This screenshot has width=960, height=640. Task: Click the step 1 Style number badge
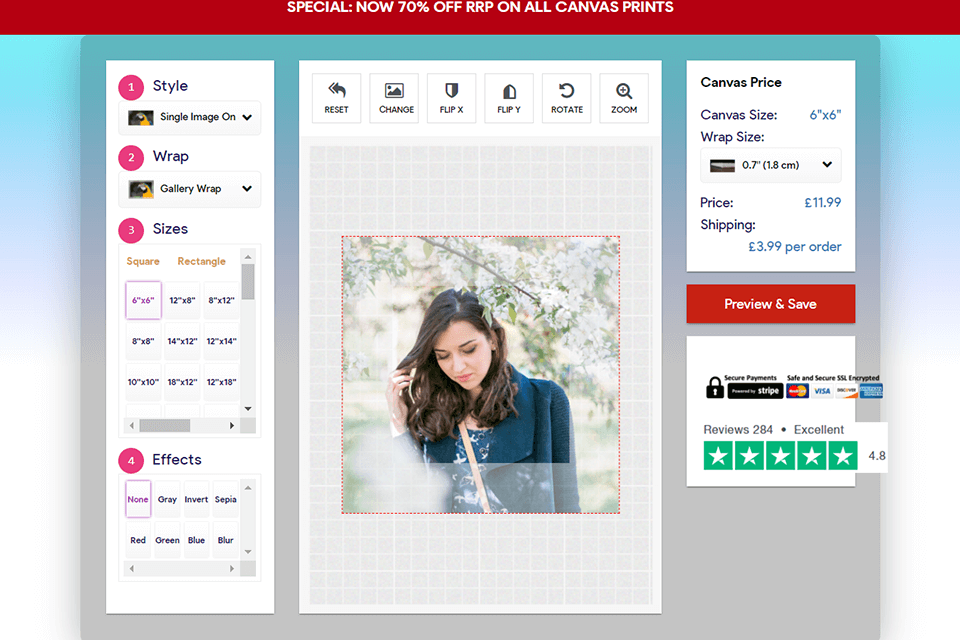pos(131,87)
